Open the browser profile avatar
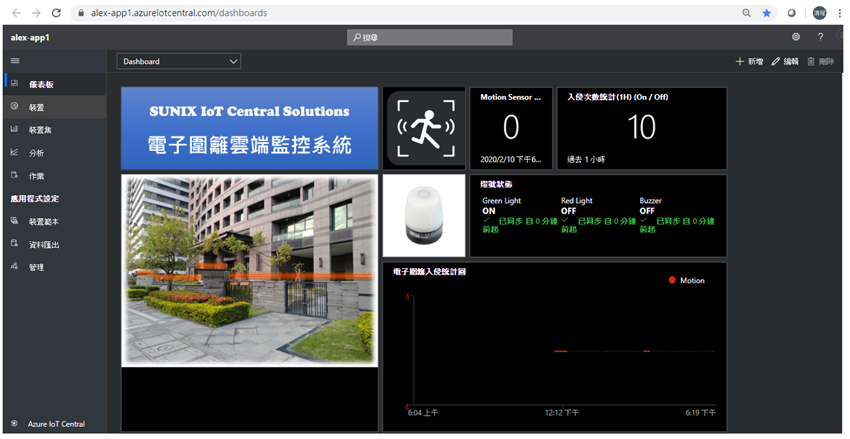 (x=820, y=13)
